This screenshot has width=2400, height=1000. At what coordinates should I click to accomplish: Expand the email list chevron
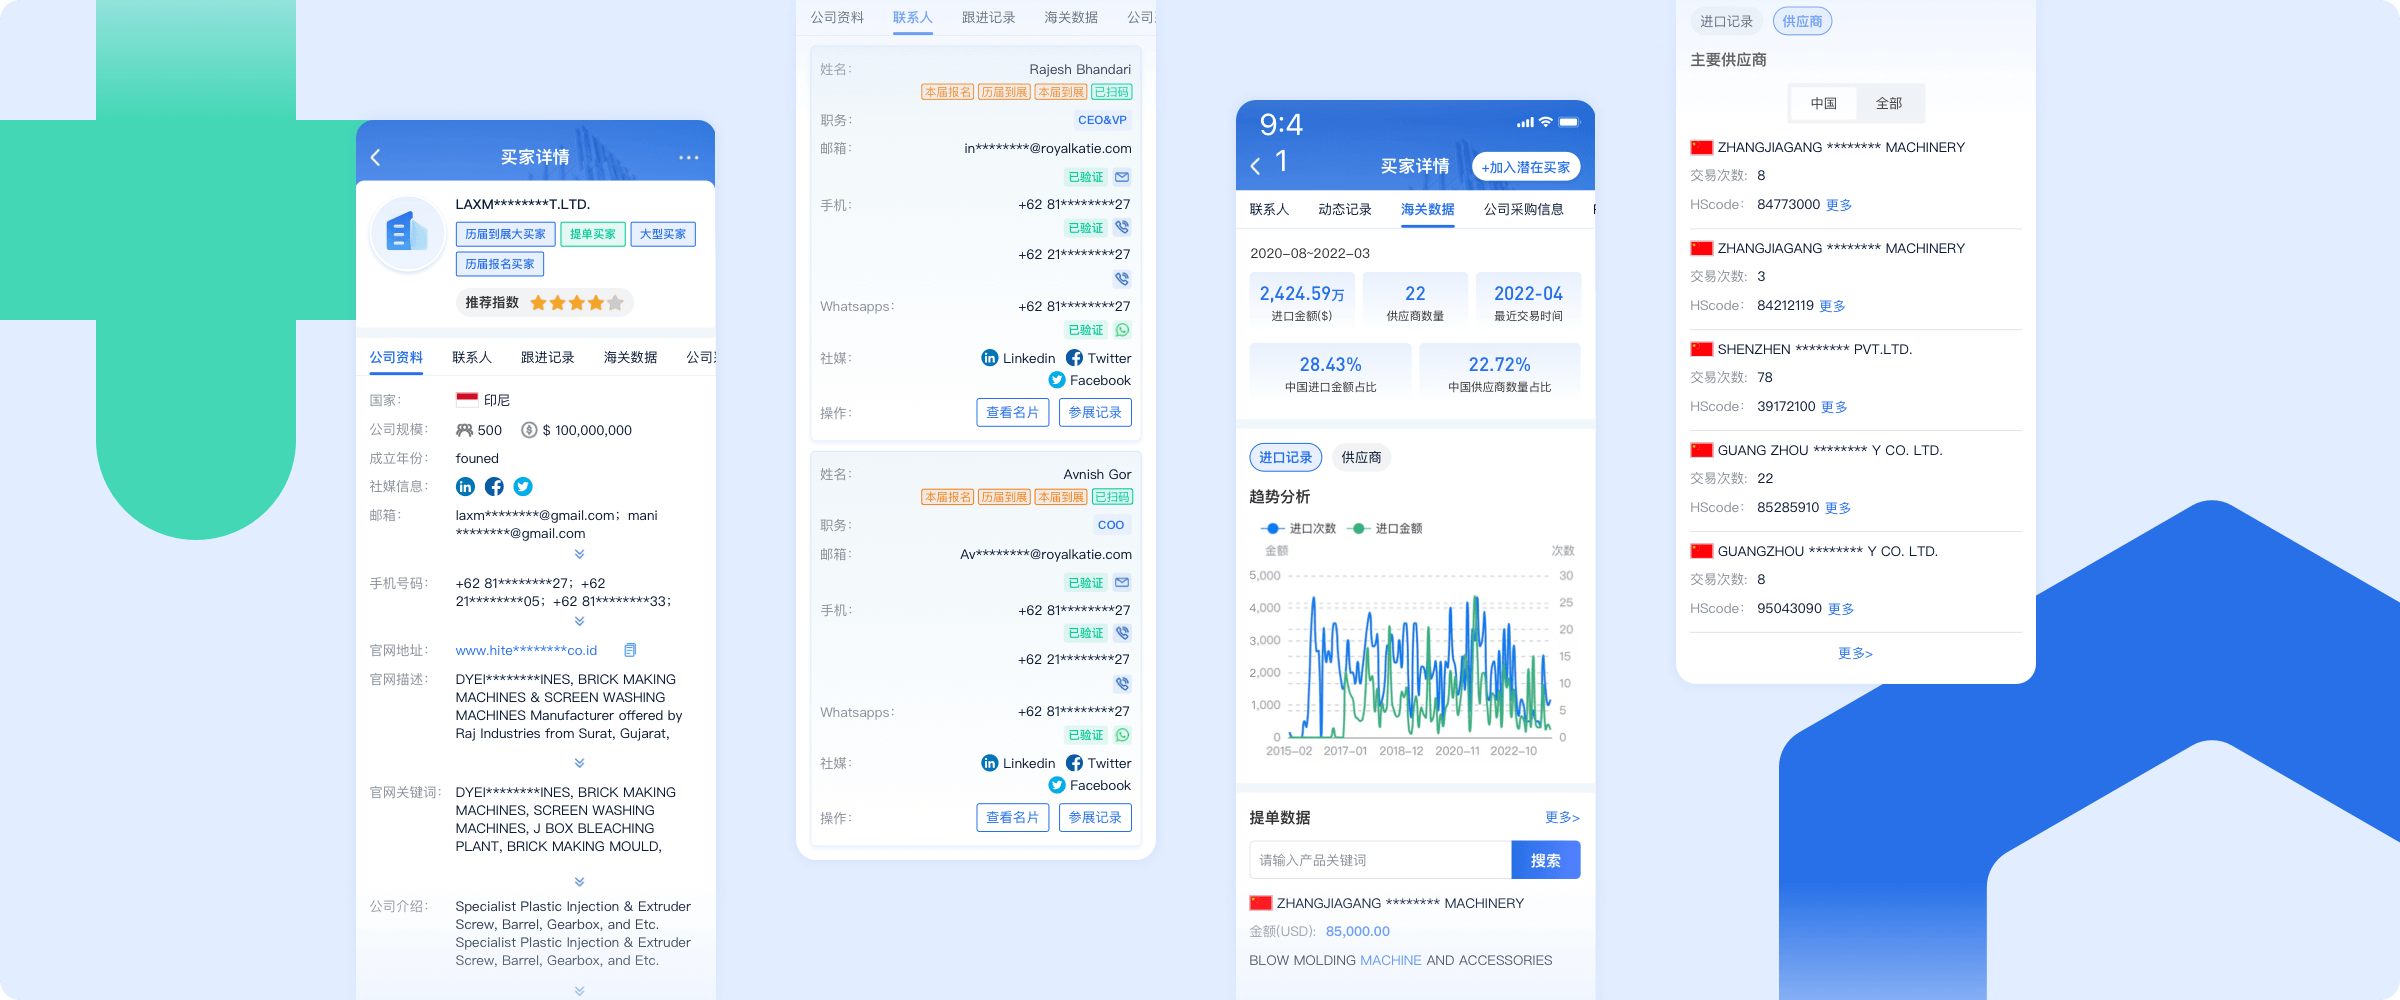(x=579, y=554)
